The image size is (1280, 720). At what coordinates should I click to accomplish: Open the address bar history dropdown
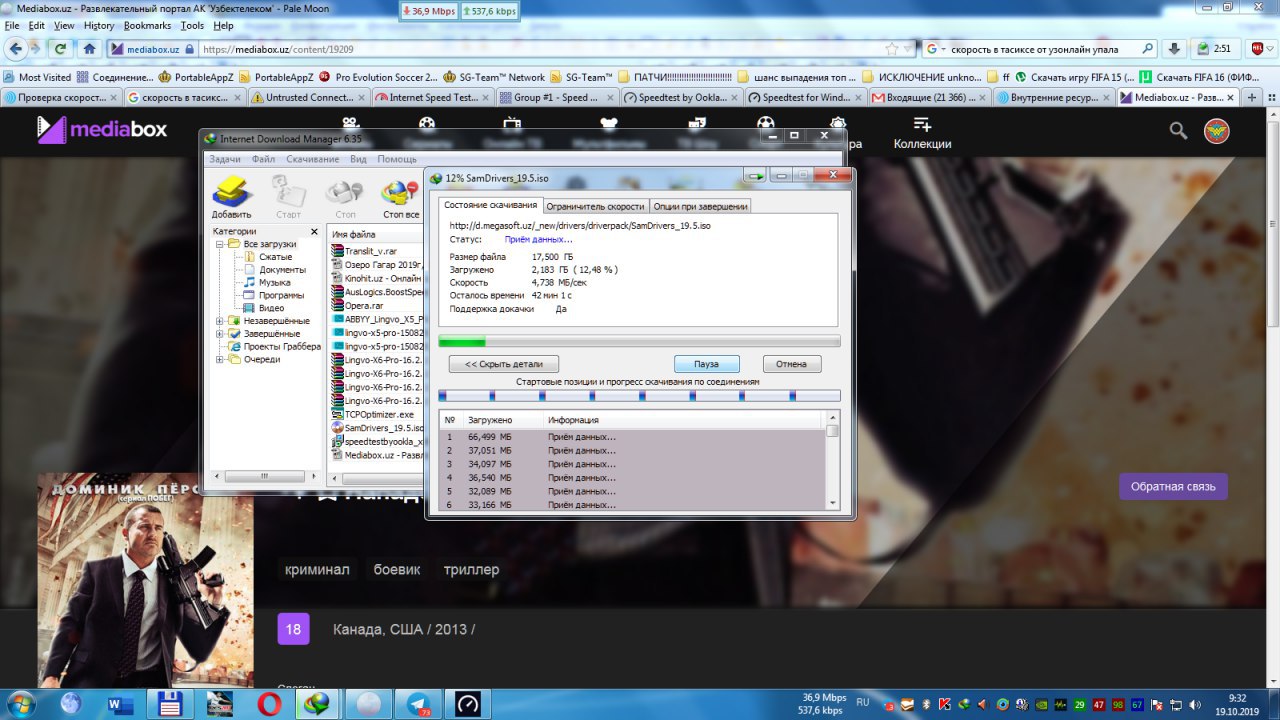click(908, 48)
